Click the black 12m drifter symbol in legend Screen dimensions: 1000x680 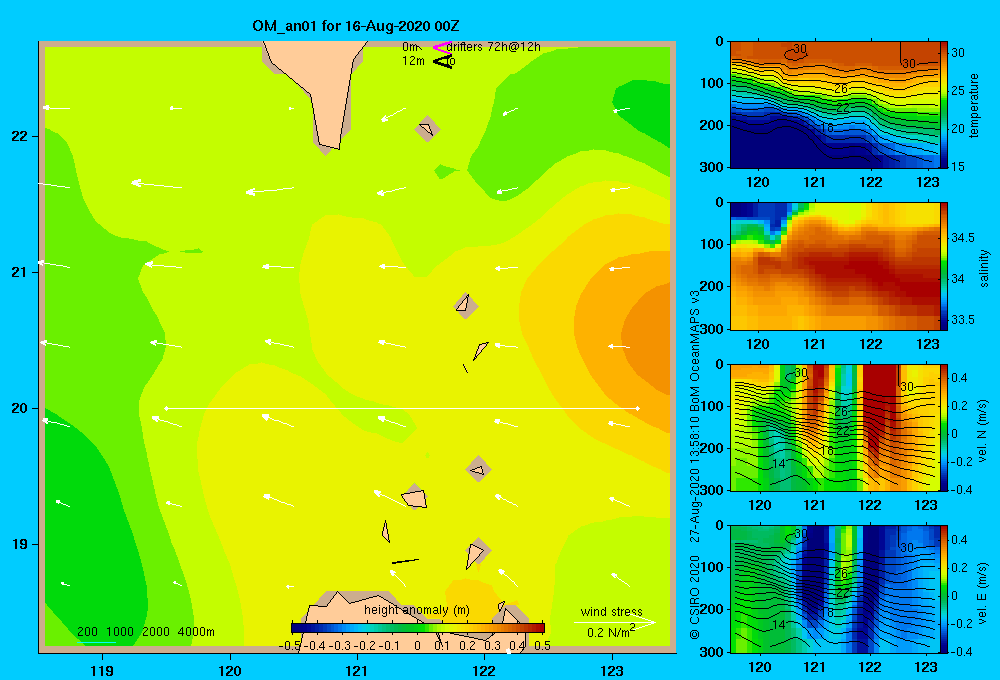pyautogui.click(x=443, y=61)
